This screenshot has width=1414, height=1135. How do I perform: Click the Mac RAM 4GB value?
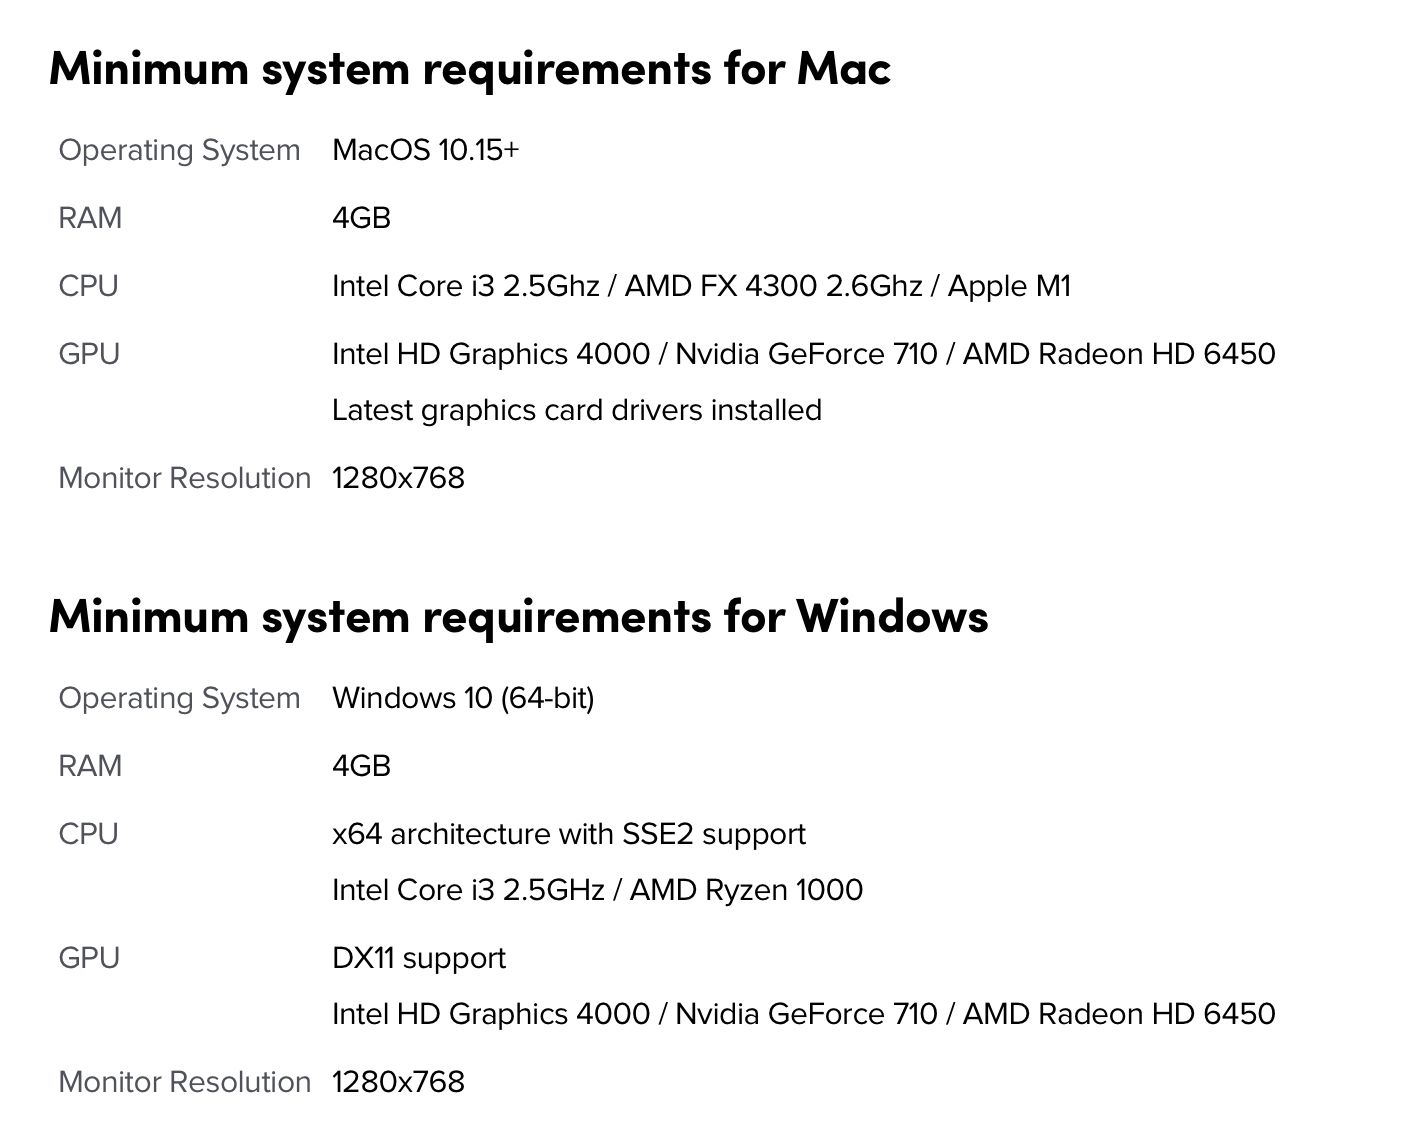[361, 218]
